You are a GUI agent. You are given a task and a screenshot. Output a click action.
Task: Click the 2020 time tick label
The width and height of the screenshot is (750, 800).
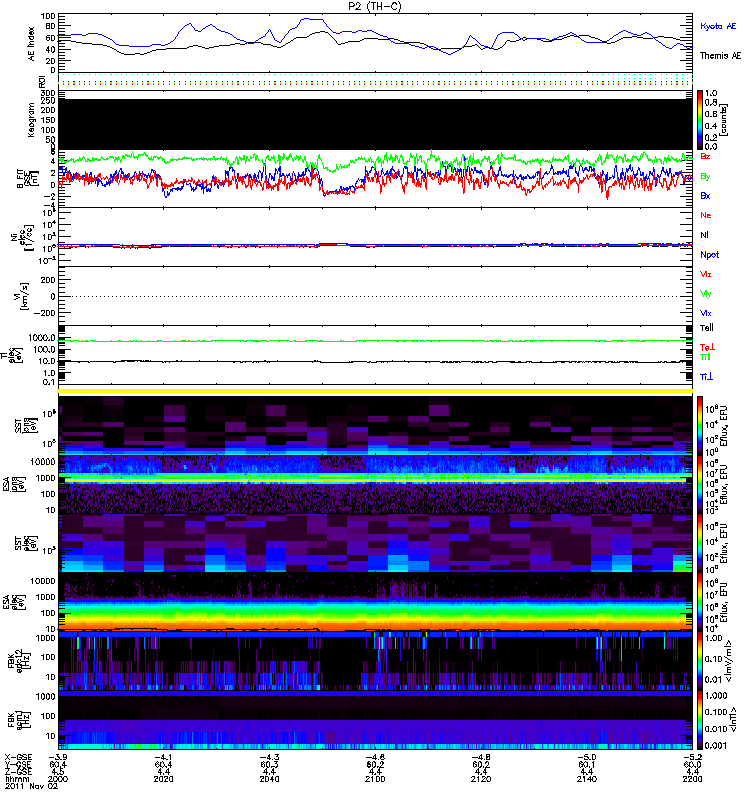pyautogui.click(x=163, y=779)
